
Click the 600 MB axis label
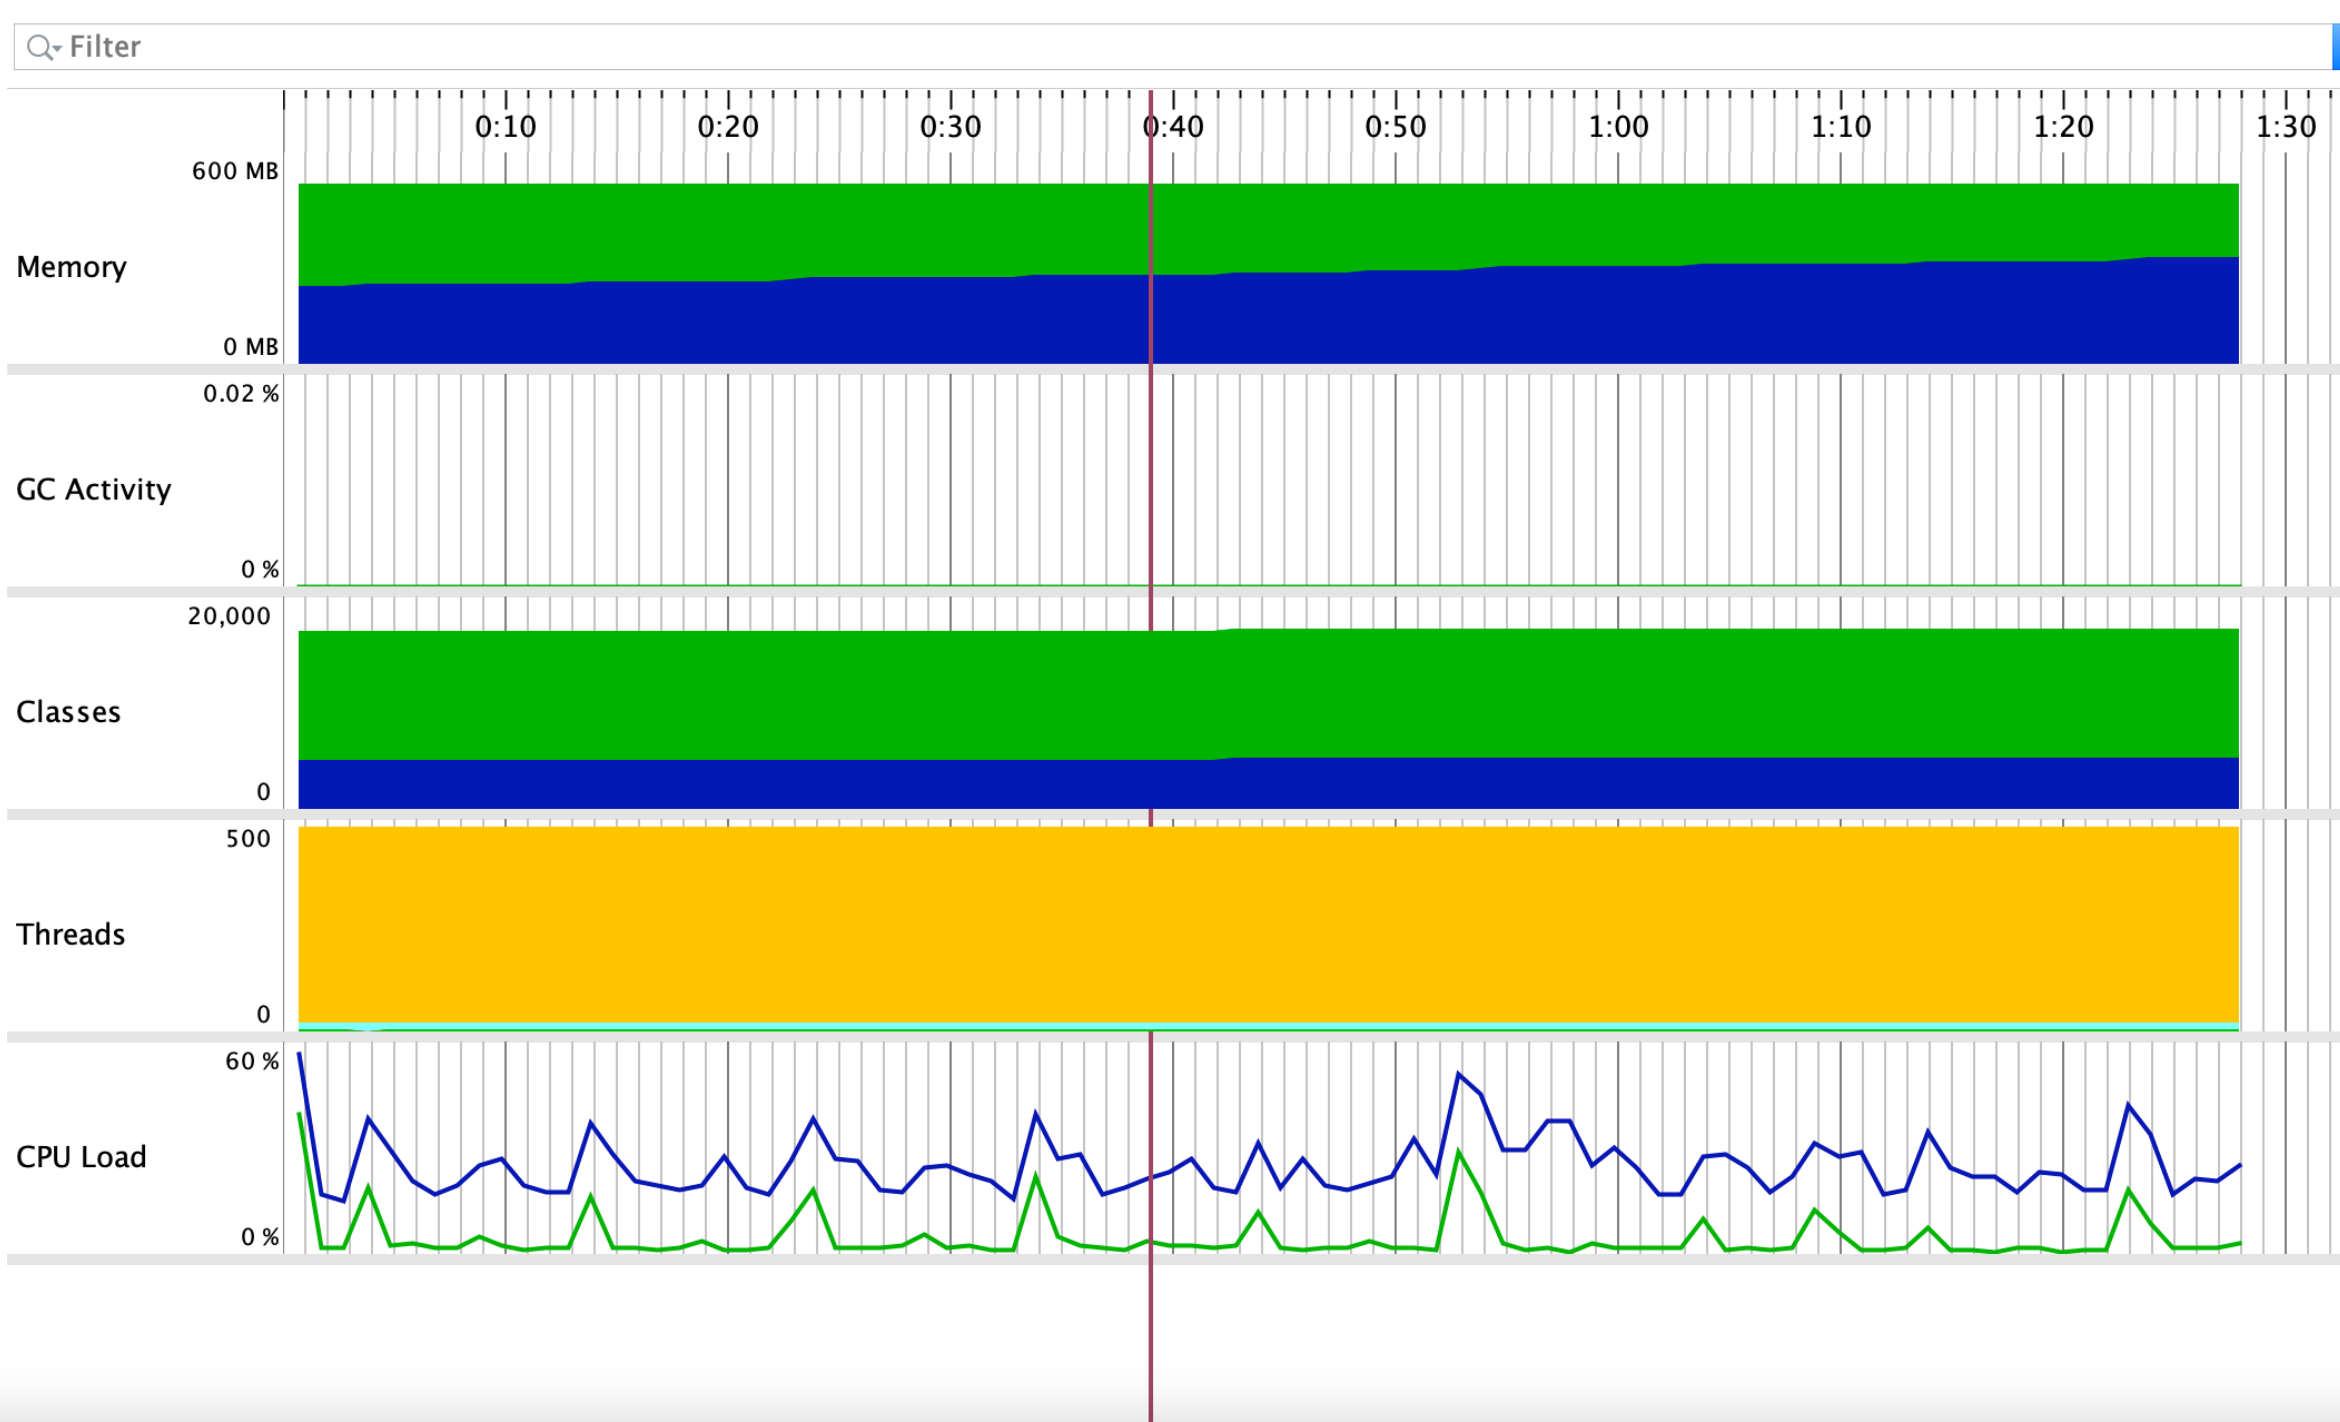tap(235, 171)
